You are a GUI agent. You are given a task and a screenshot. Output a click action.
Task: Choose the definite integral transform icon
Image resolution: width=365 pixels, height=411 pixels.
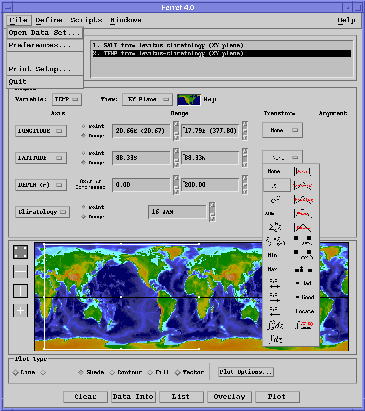pos(275,325)
